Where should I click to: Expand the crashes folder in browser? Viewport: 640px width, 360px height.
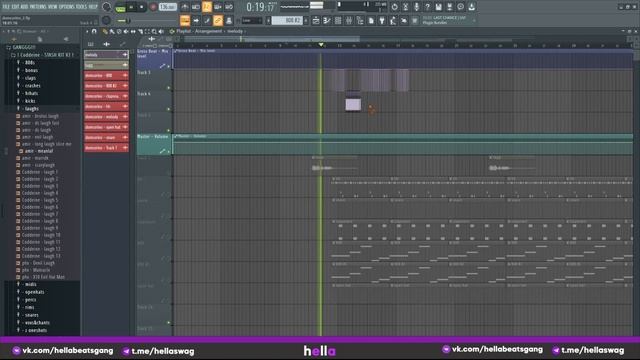32,86
